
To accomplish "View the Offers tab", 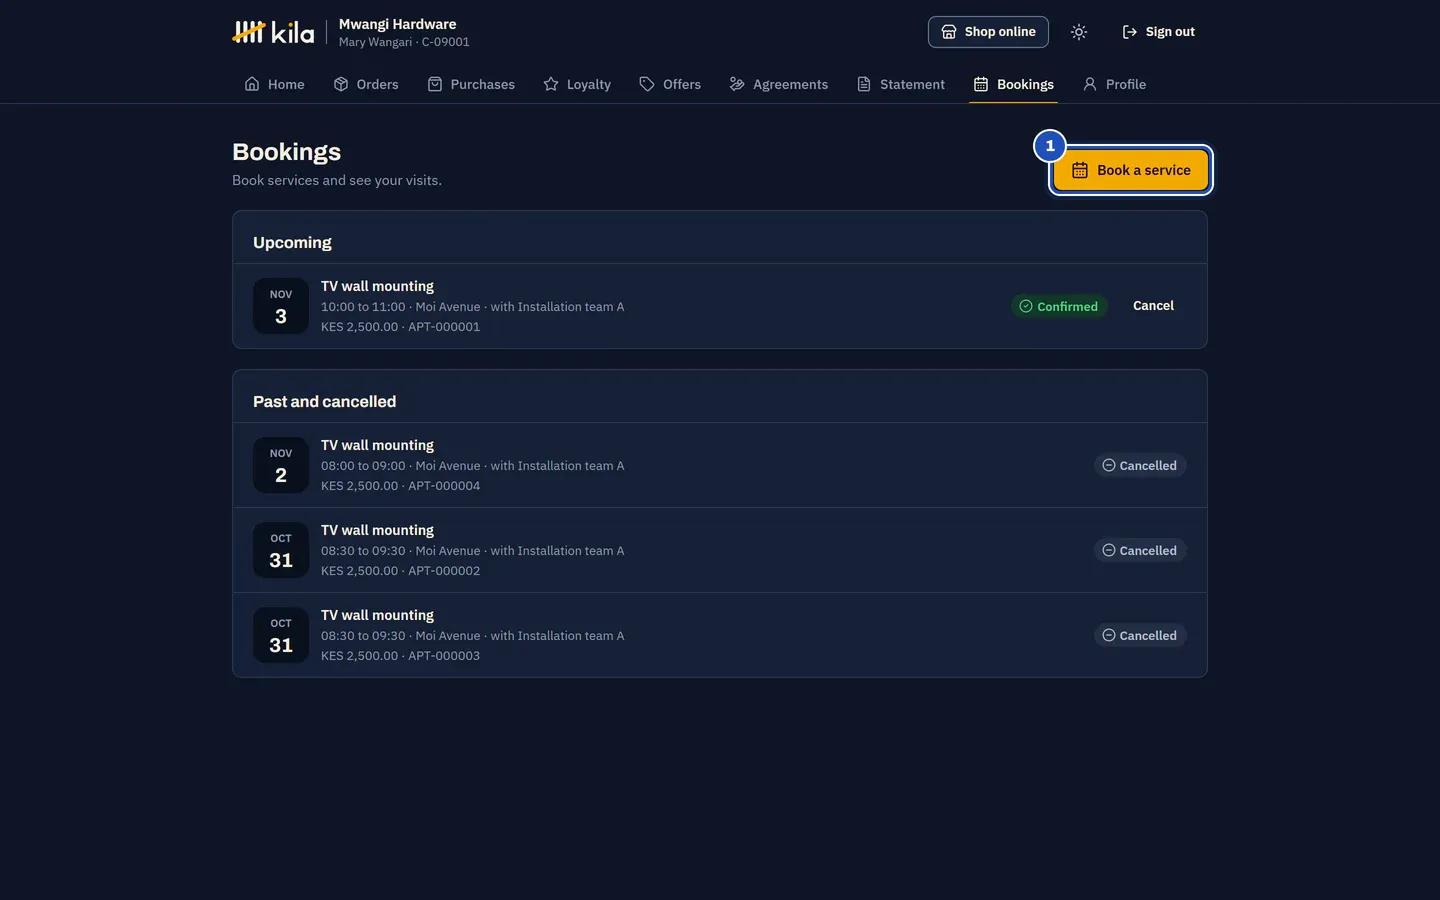I will click(670, 84).
